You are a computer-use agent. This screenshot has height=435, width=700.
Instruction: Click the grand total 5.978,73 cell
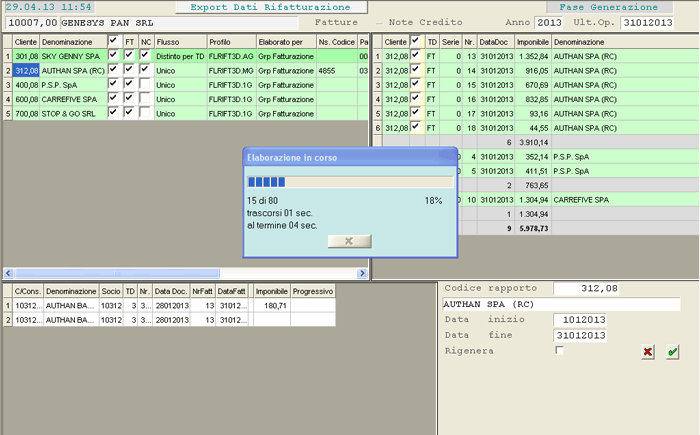pyautogui.click(x=533, y=228)
